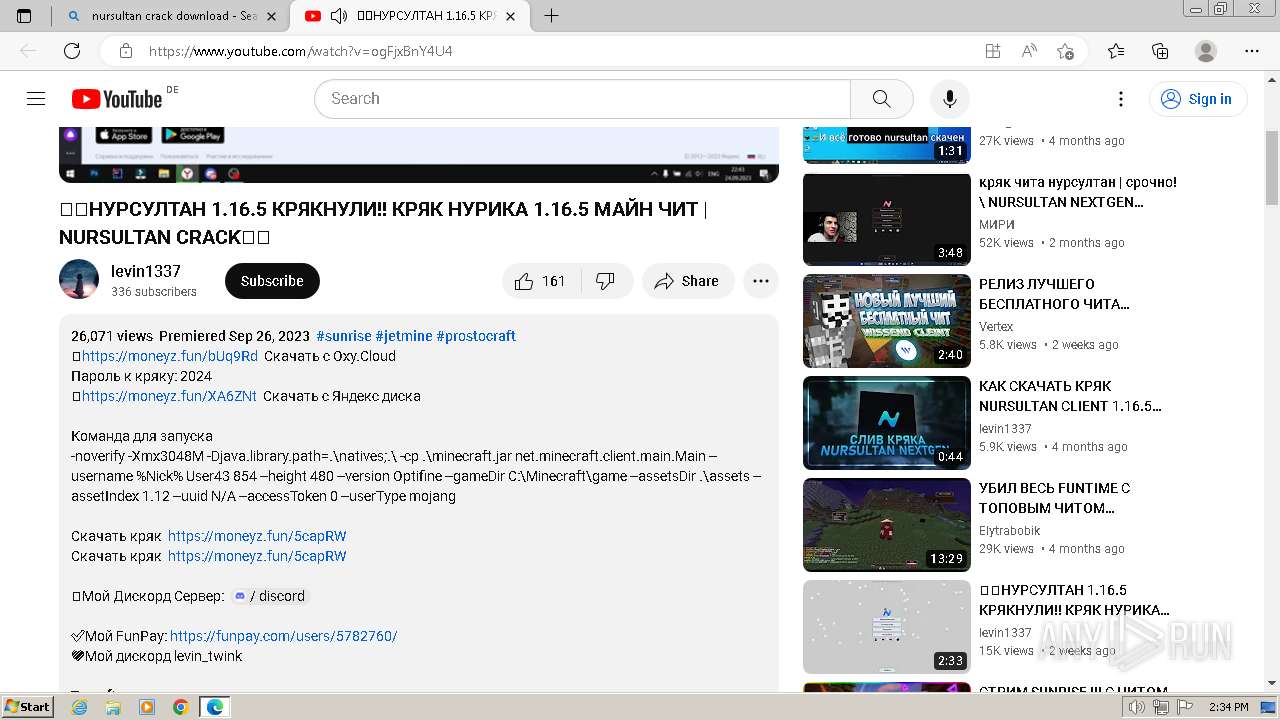Open Edge profile avatar
Image resolution: width=1280 pixels, height=720 pixels.
pos(1206,51)
